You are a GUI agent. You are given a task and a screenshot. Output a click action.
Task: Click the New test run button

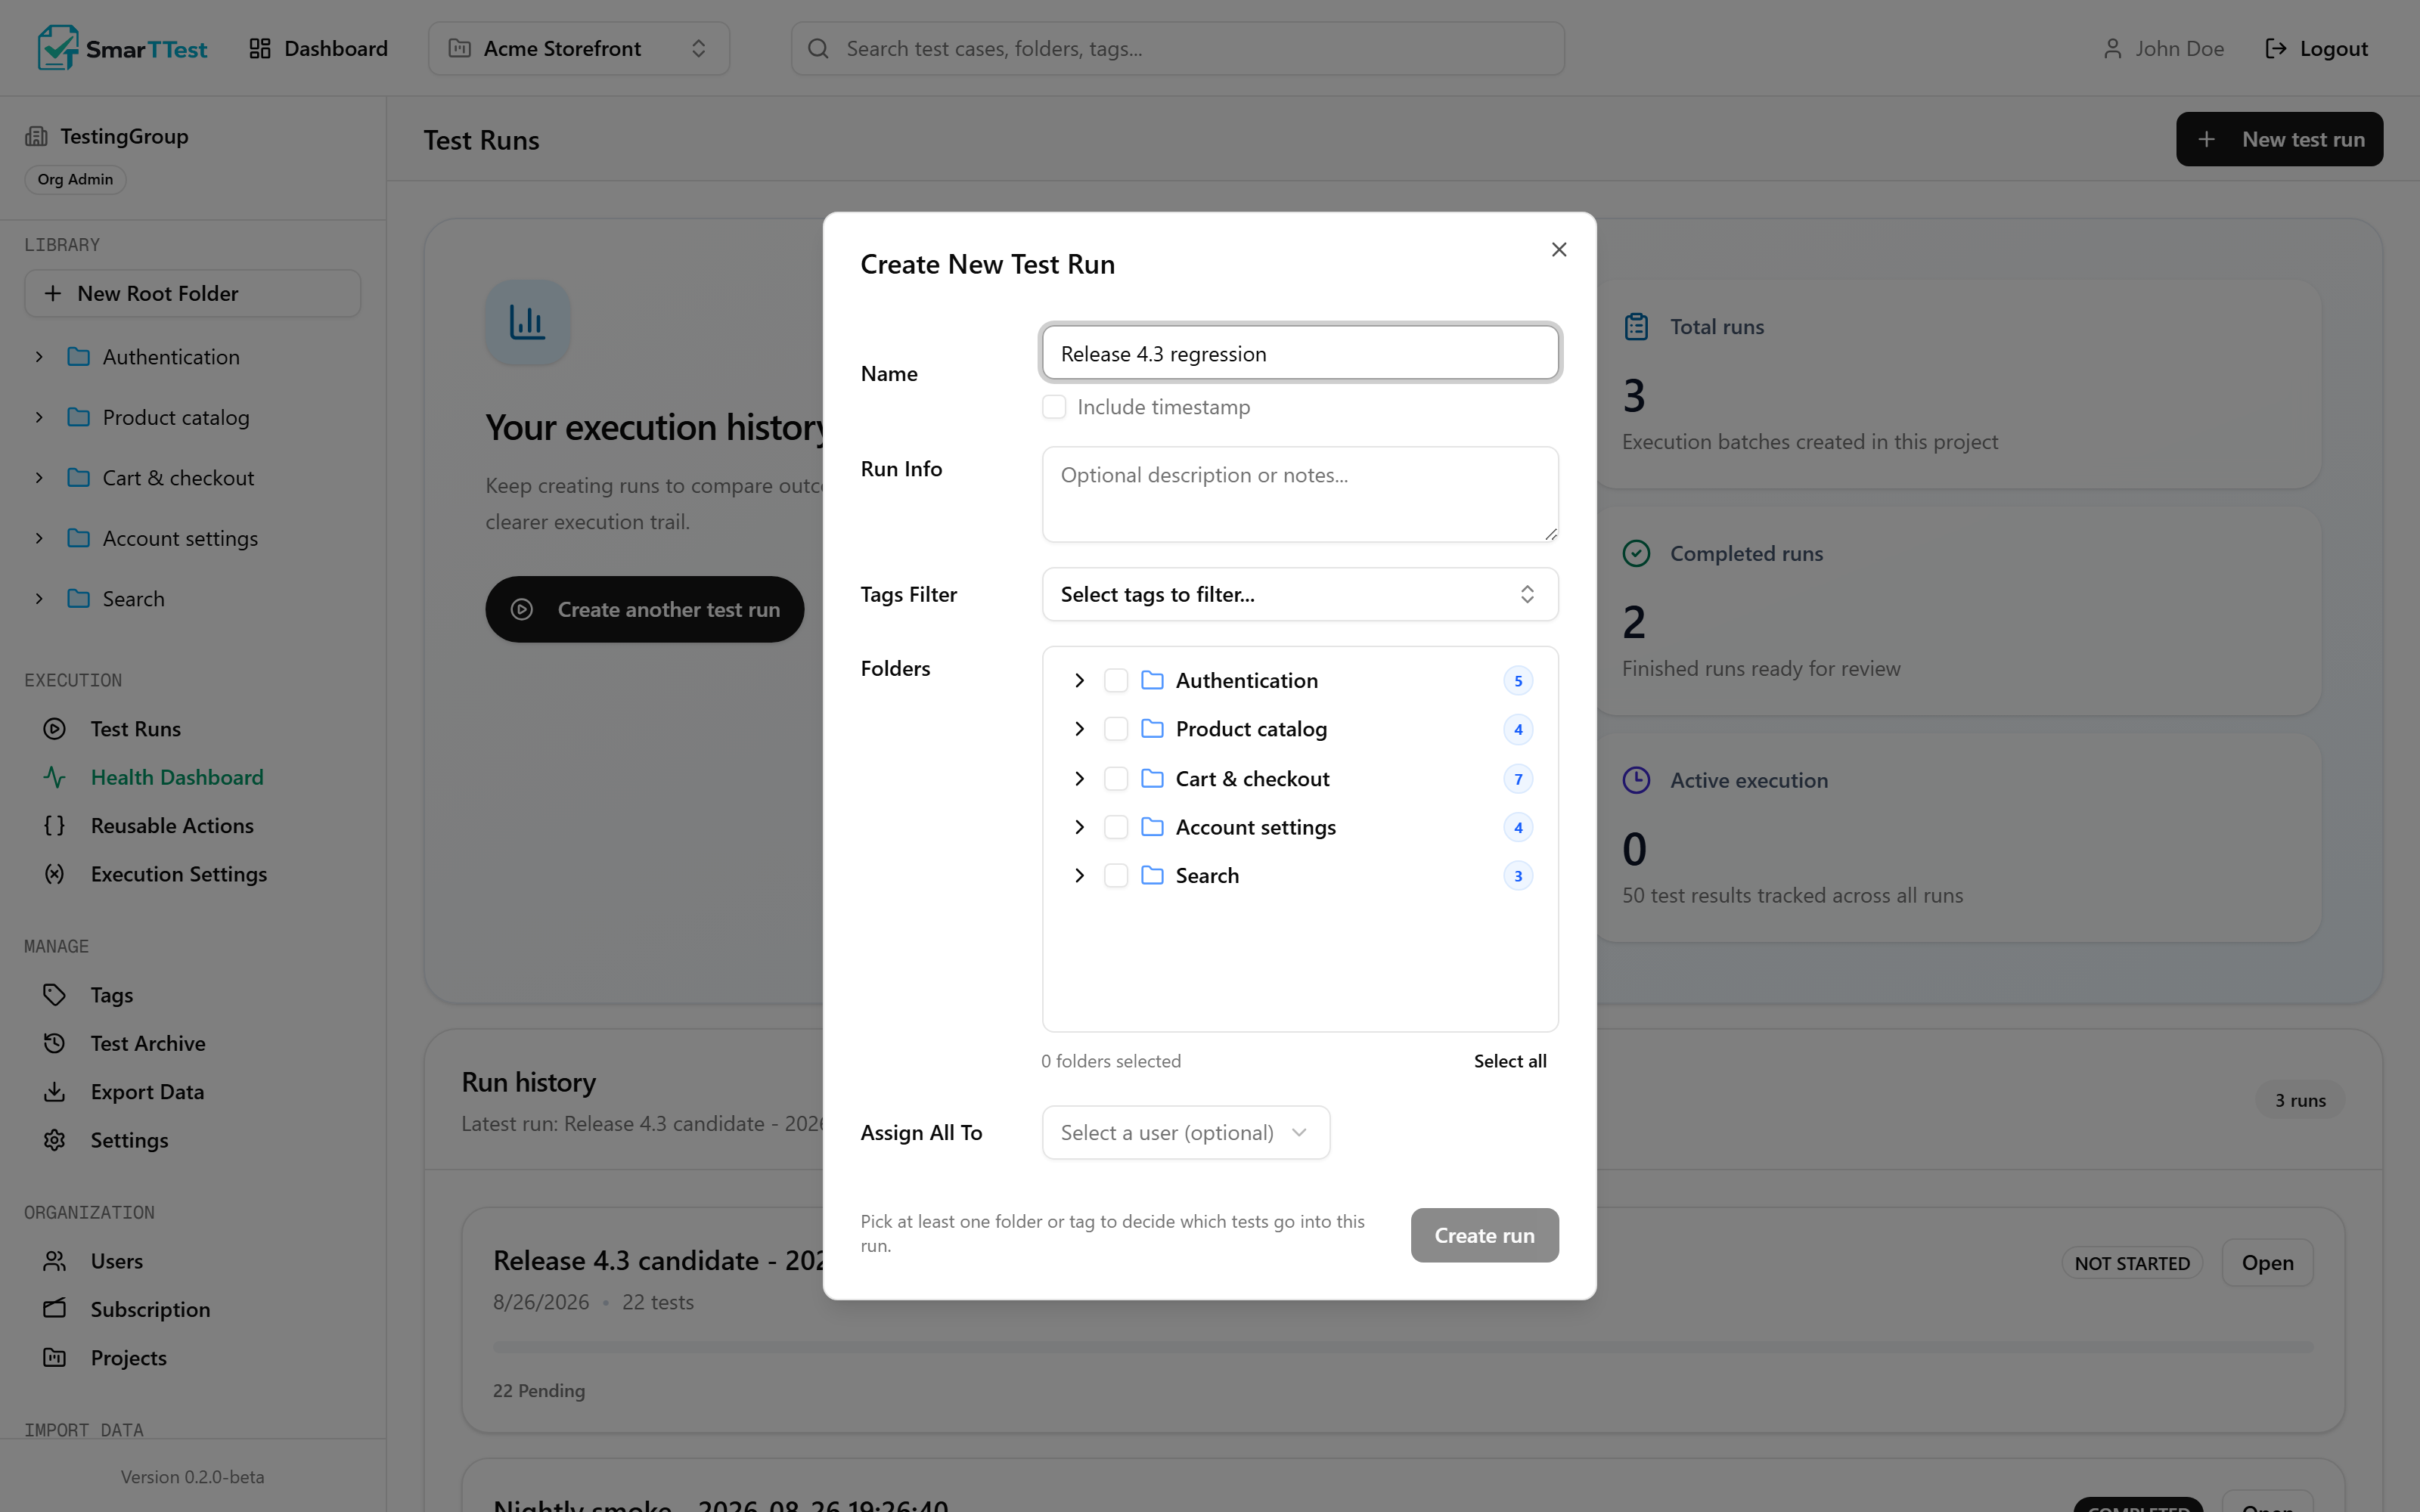point(2279,139)
